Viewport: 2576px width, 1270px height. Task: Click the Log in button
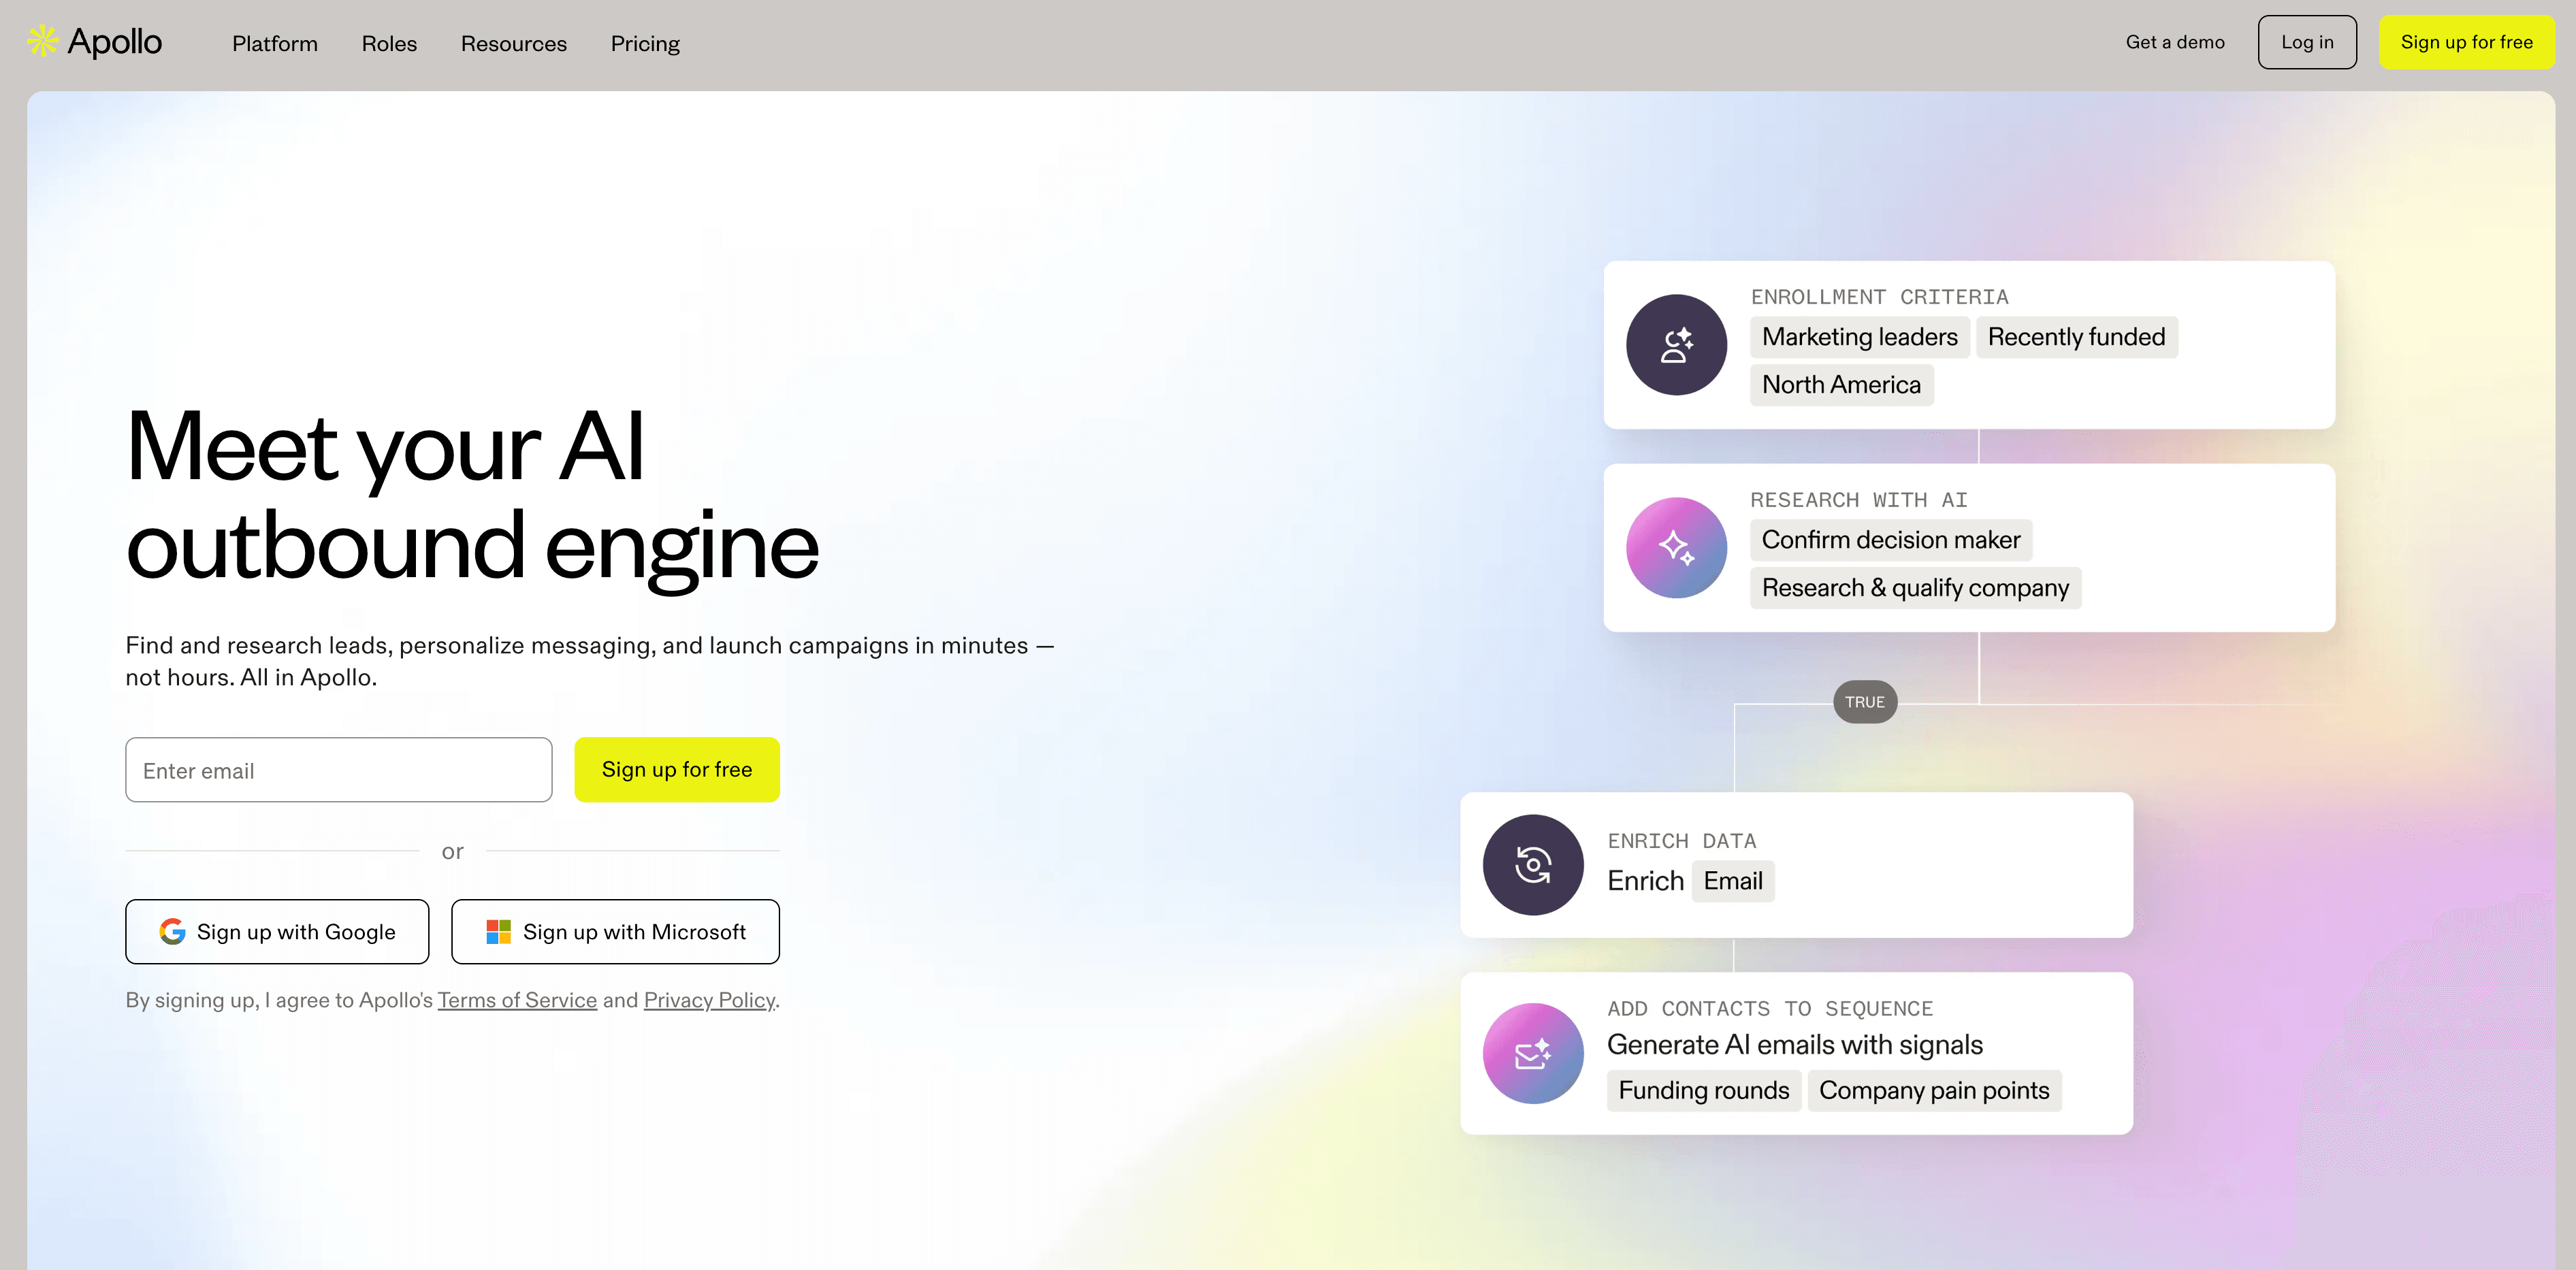pos(2307,42)
